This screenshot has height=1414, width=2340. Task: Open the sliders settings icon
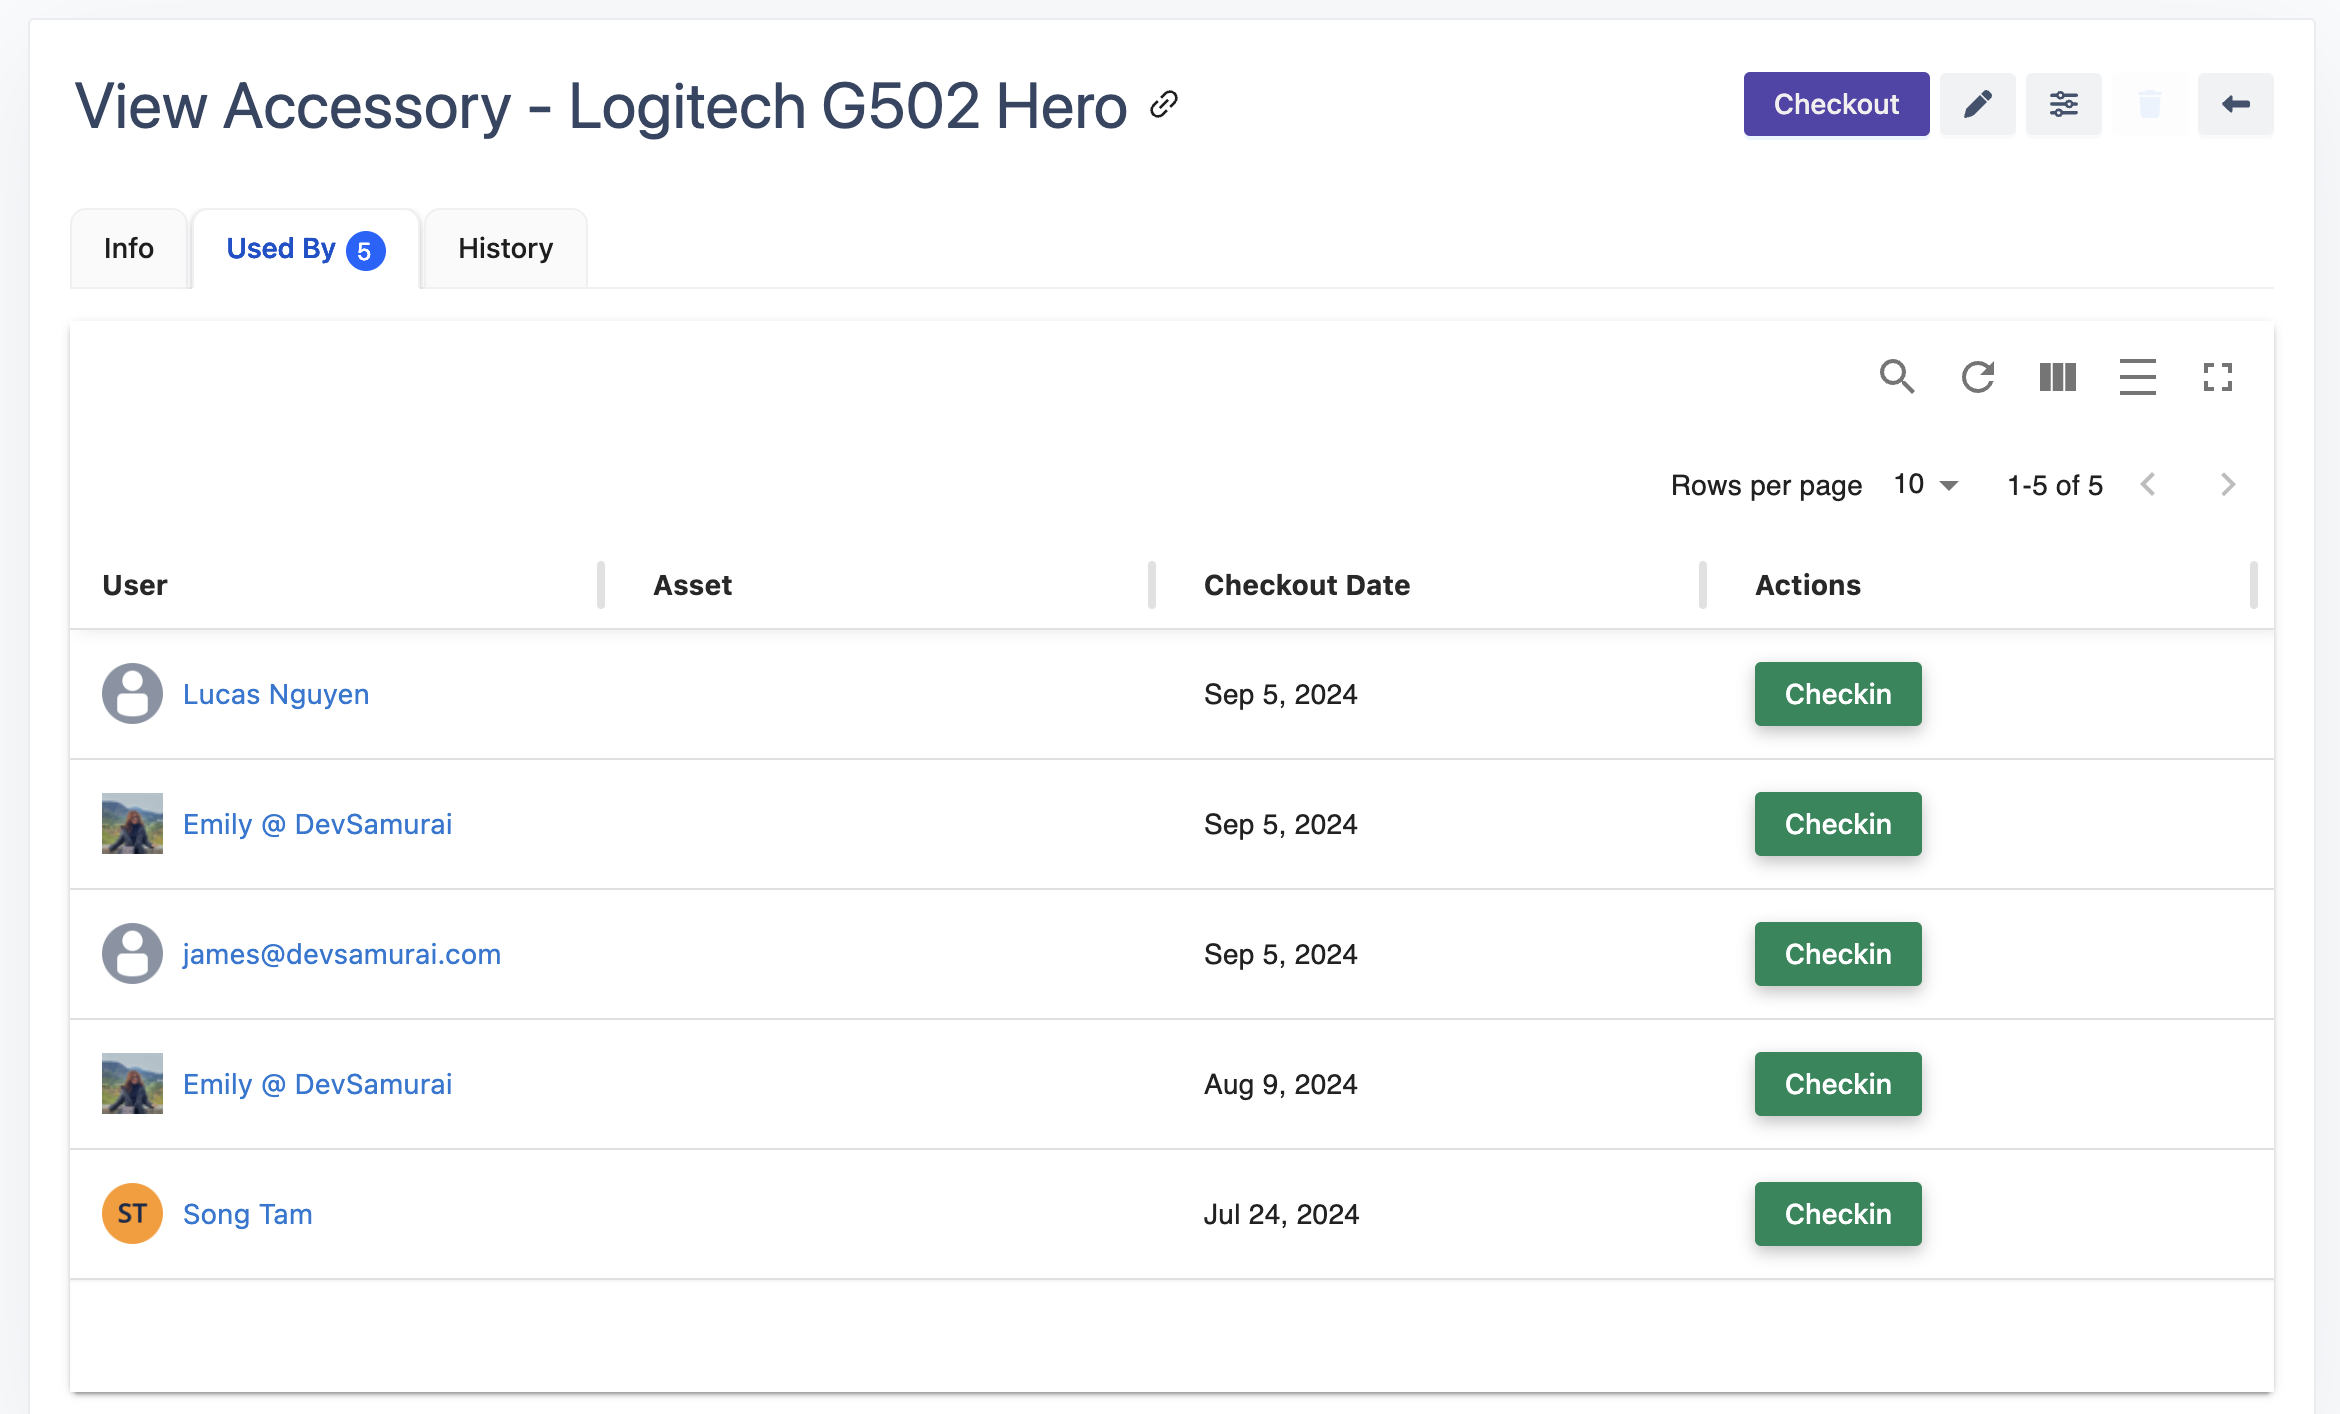(2063, 104)
